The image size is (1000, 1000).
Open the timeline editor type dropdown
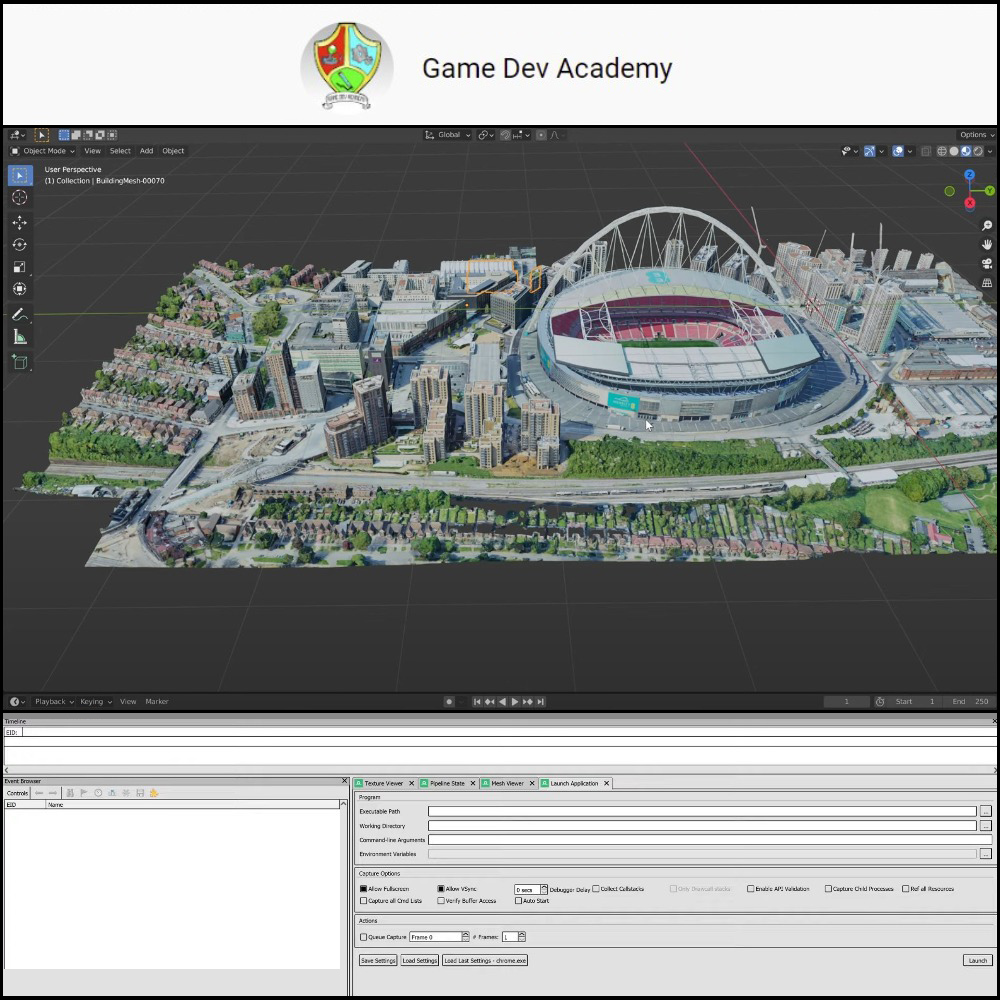(17, 702)
